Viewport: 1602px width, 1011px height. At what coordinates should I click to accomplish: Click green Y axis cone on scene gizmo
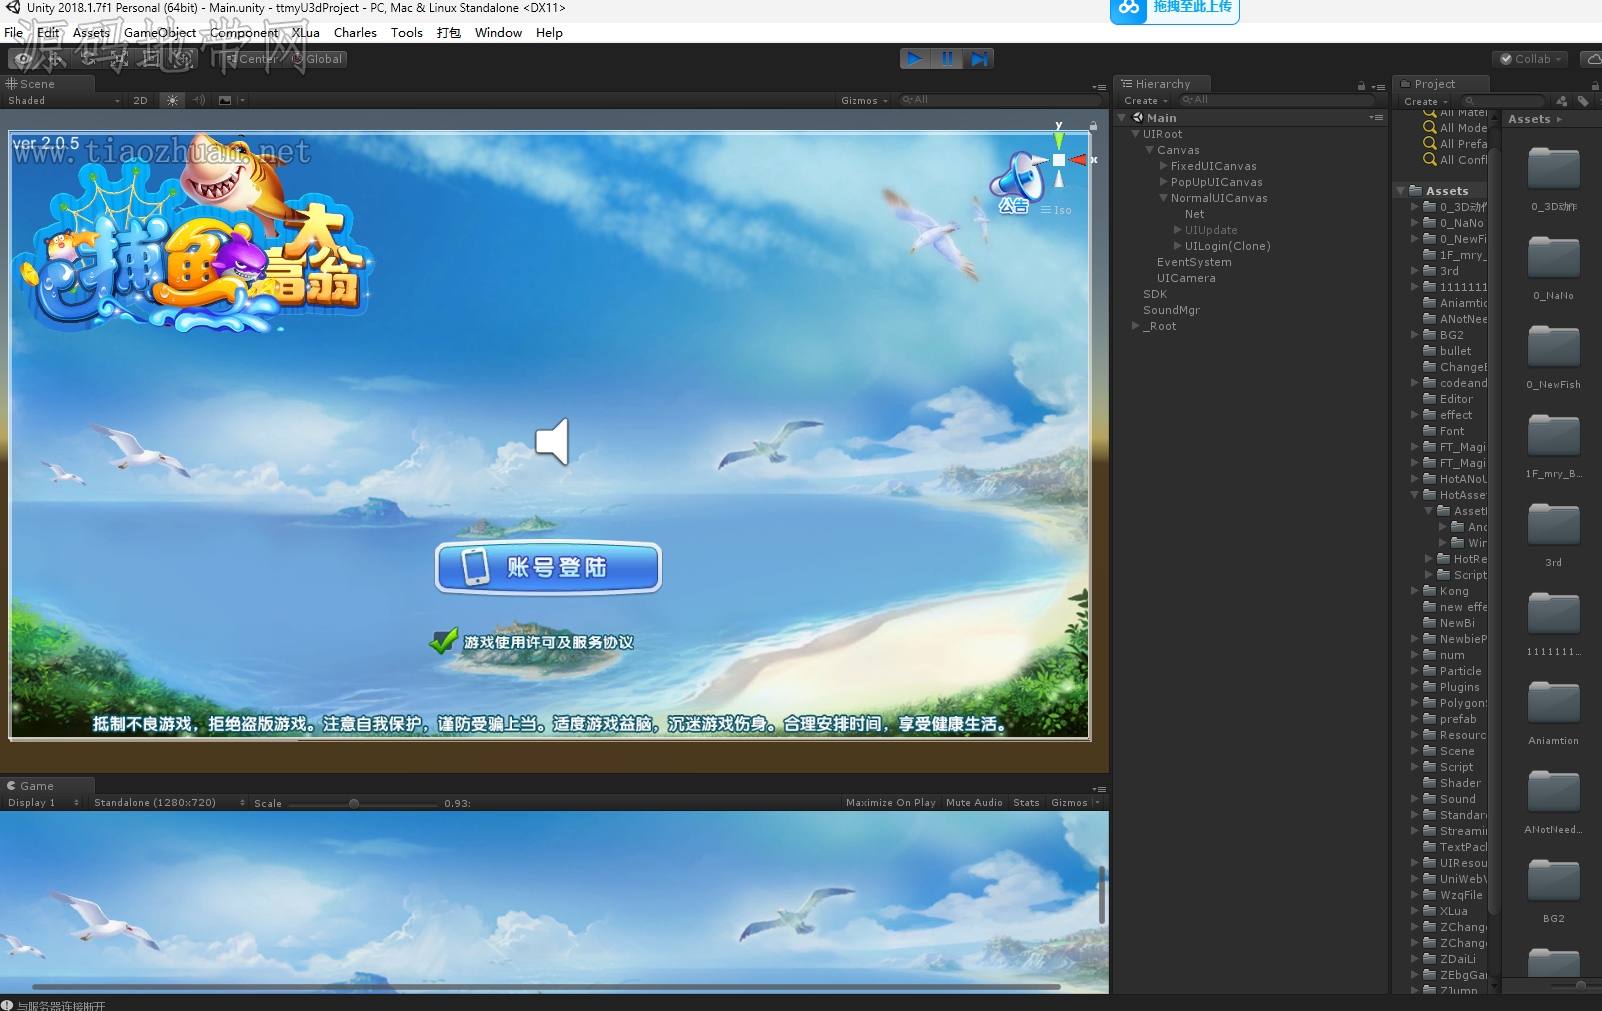pos(1059,141)
